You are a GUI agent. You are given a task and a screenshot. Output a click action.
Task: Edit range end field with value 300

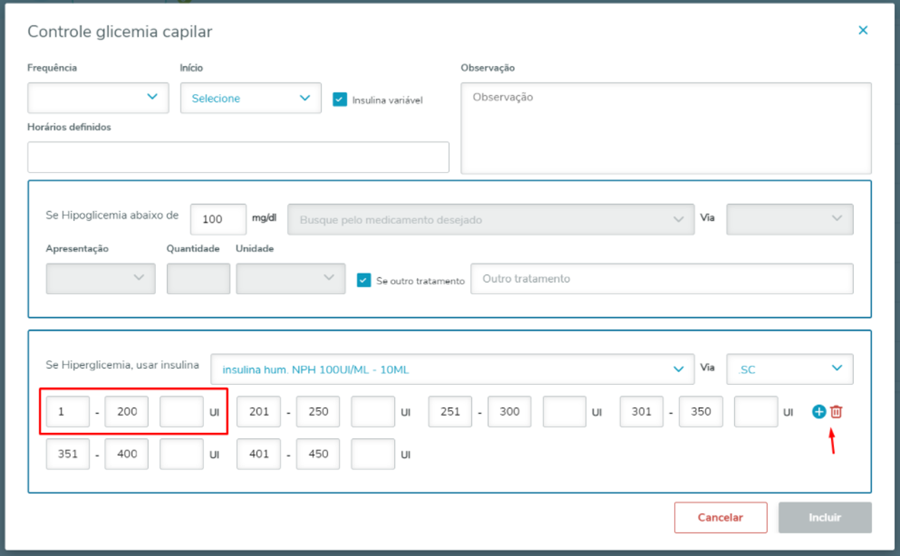pyautogui.click(x=509, y=411)
